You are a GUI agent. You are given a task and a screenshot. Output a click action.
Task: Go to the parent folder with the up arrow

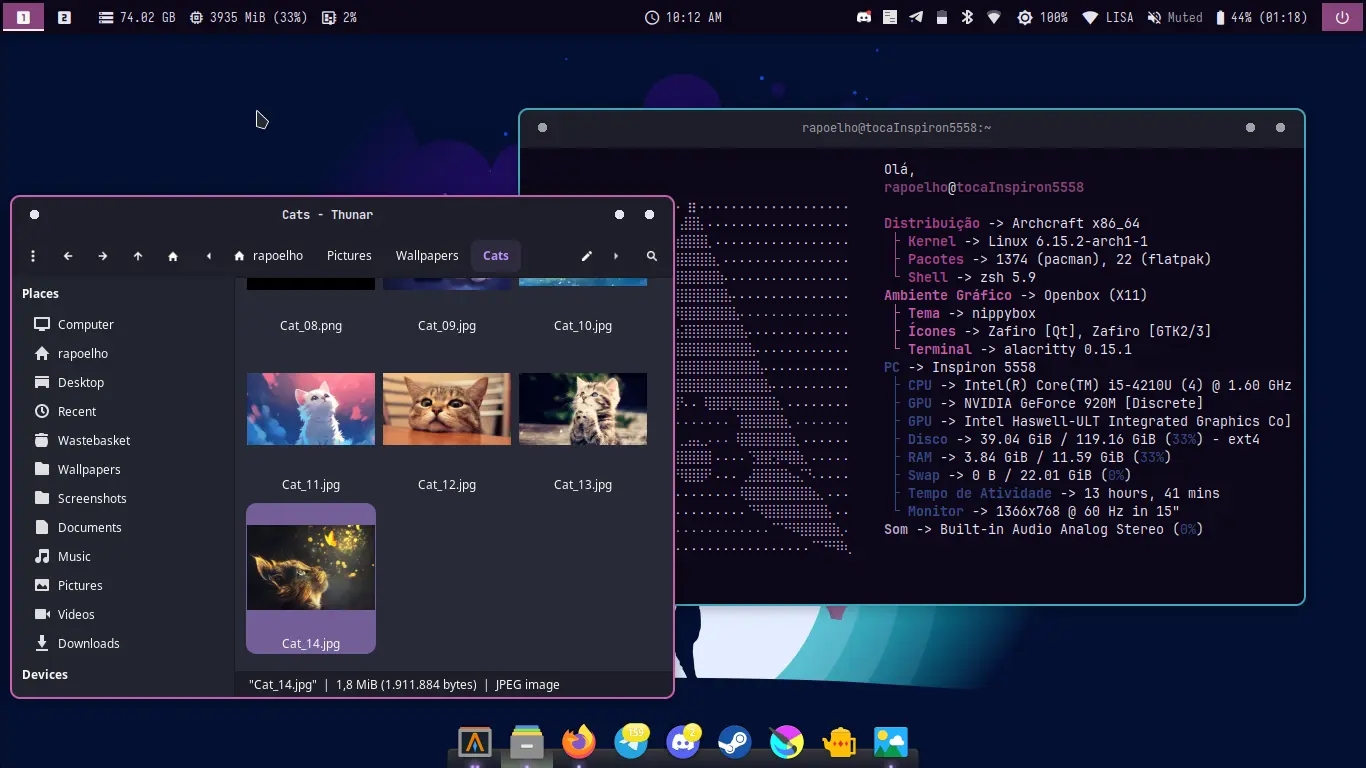(138, 256)
